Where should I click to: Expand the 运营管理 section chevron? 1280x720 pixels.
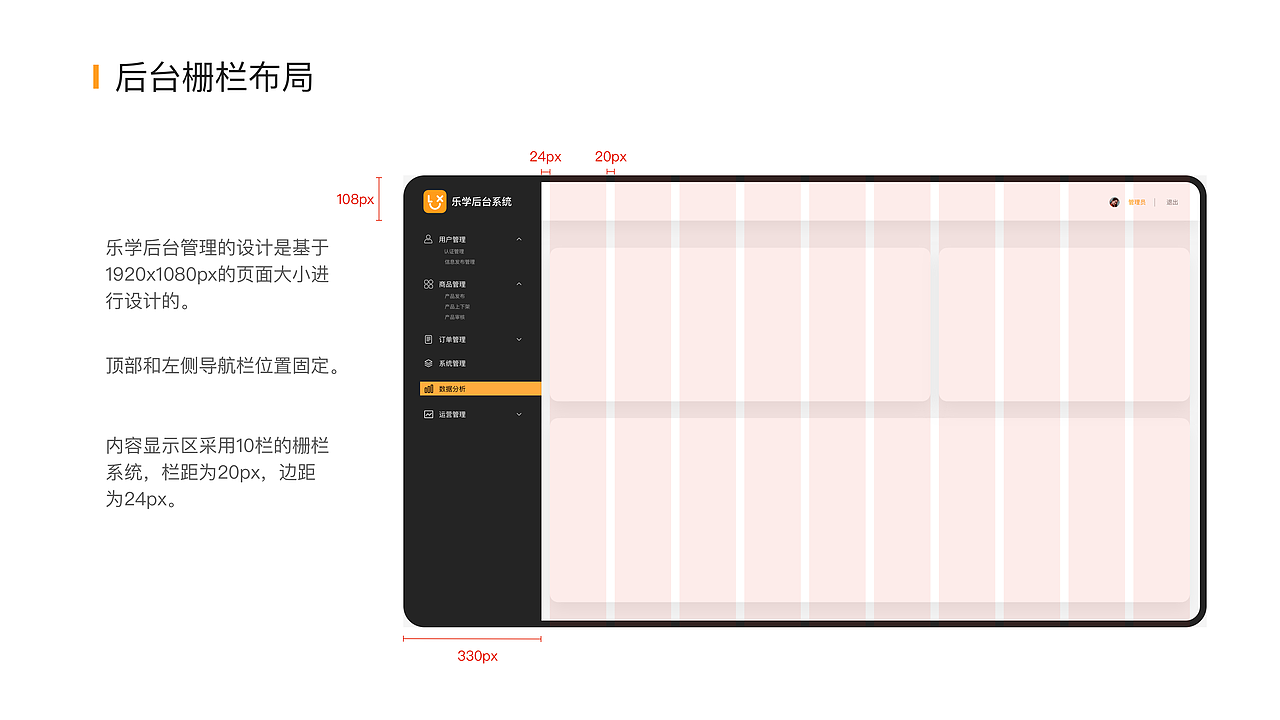click(519, 414)
